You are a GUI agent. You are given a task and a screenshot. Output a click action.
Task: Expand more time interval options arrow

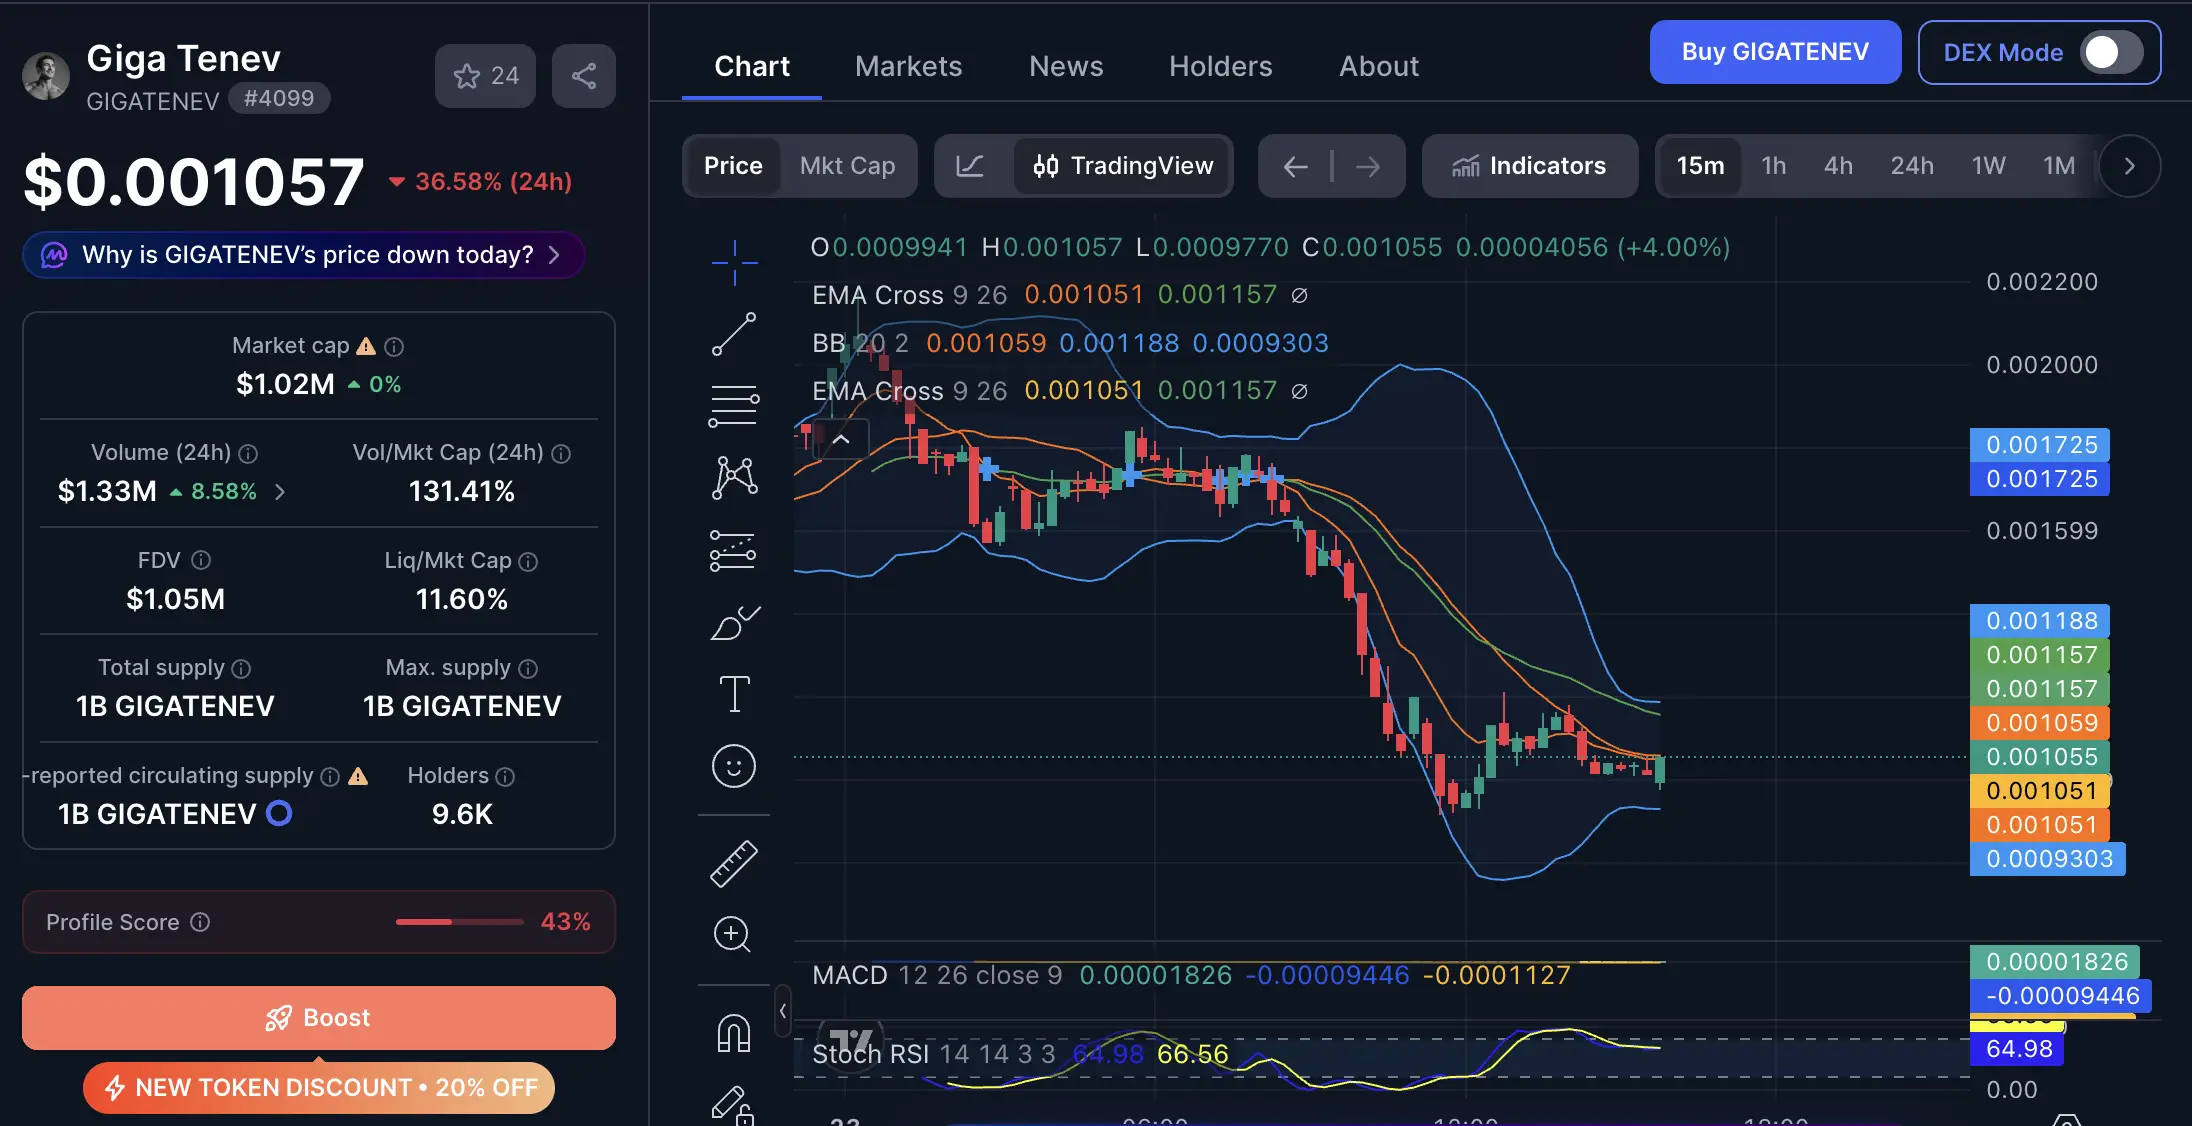click(2129, 166)
